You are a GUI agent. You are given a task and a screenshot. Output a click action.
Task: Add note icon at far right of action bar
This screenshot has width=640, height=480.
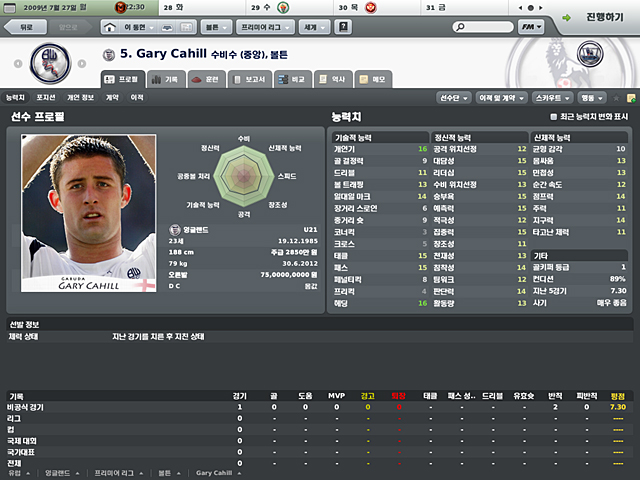[631, 98]
